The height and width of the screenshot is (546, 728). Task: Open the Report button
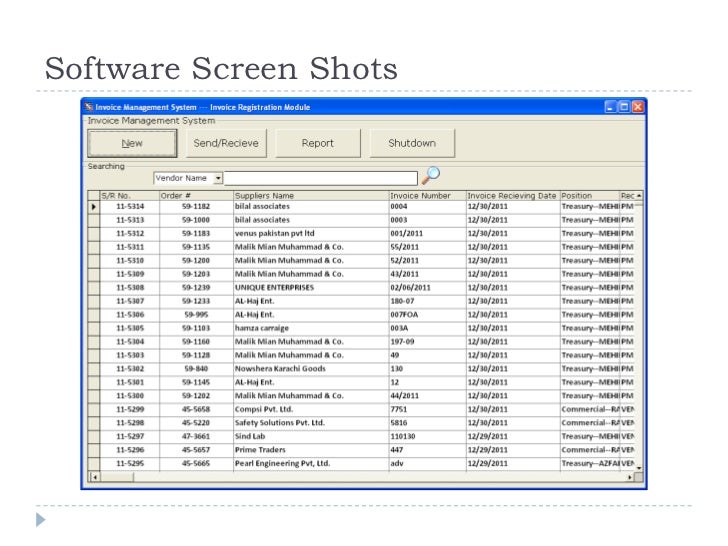tap(318, 143)
